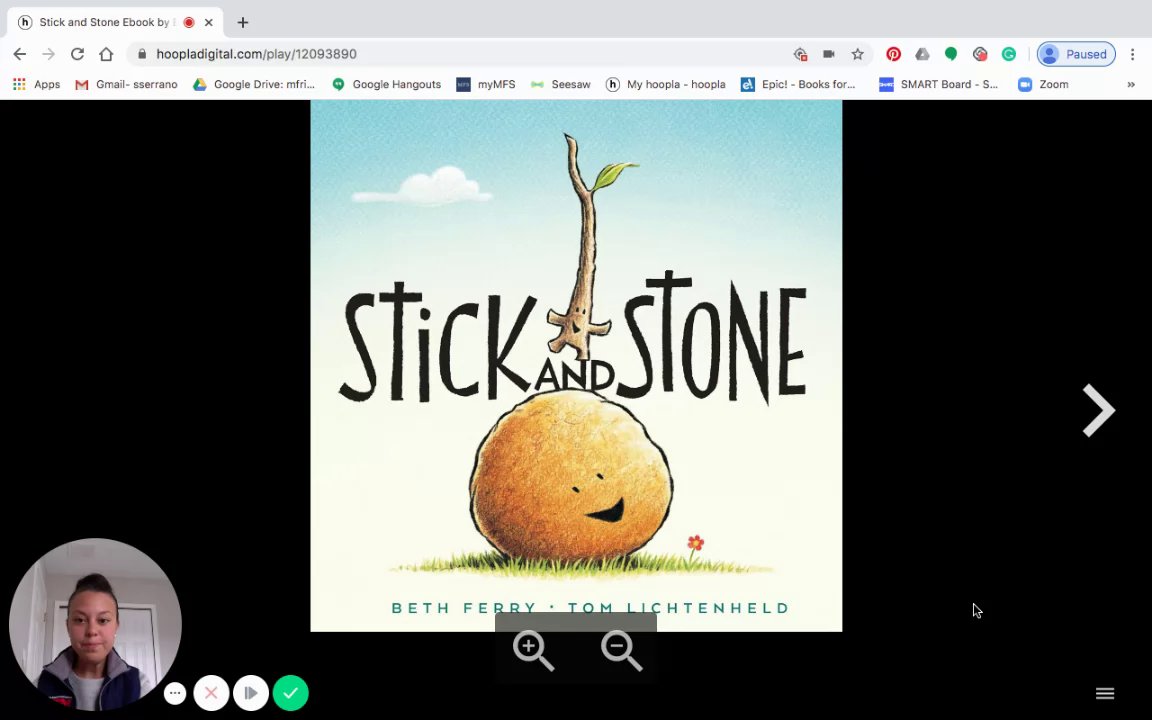1152x720 pixels.
Task: Click the site lock icon
Action: pos(143,54)
